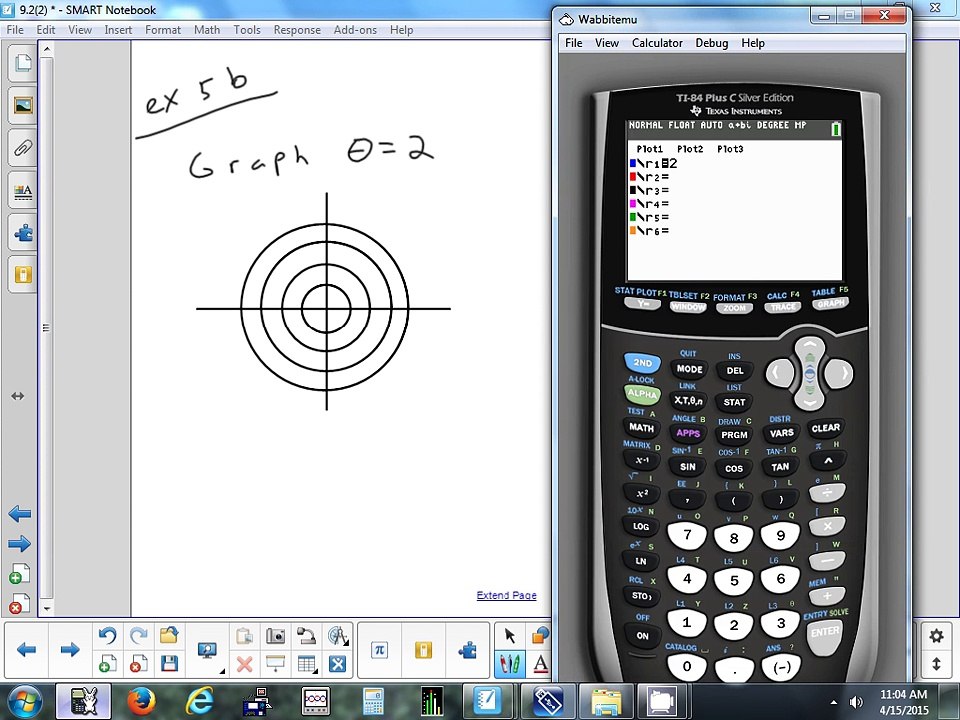Open Calculator menu in Wabbitemu
This screenshot has width=960, height=720.
[657, 43]
